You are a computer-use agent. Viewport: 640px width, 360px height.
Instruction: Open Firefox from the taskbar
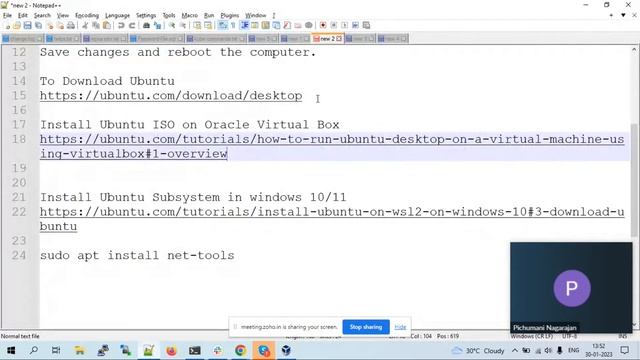pyautogui.click(x=171, y=350)
